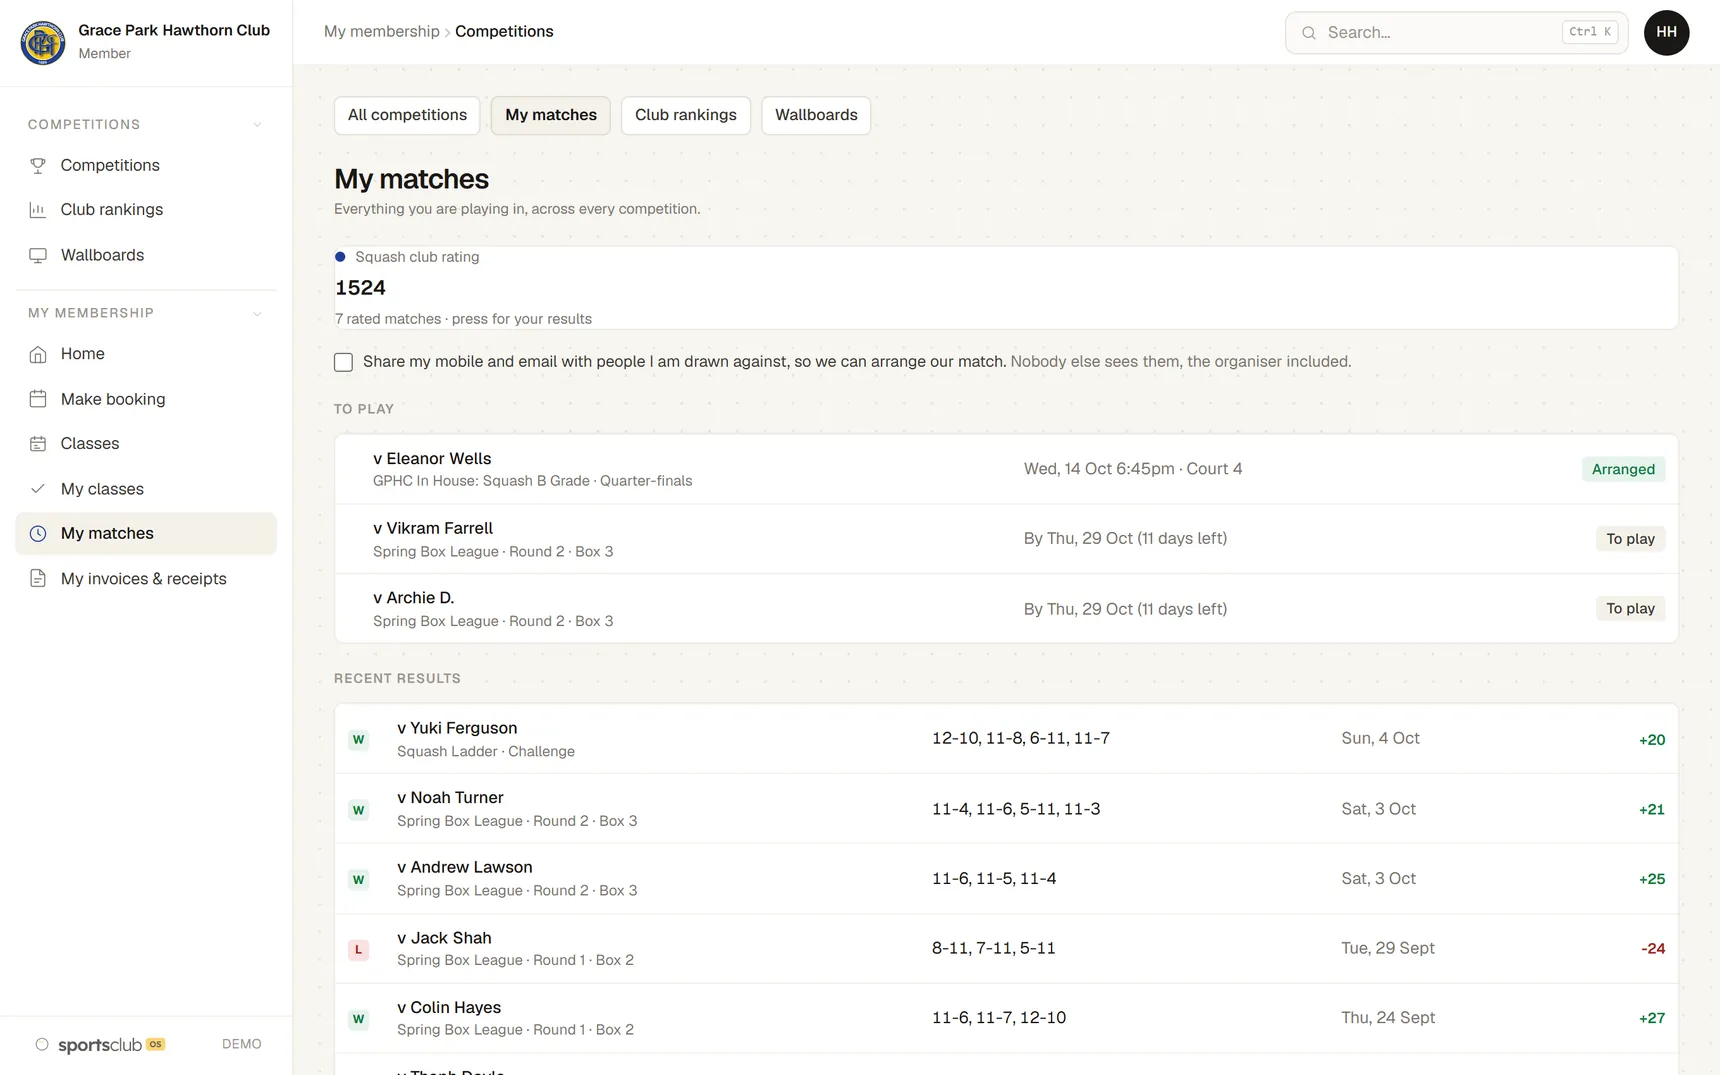
Task: Open the Club rankings tab
Action: 686,115
